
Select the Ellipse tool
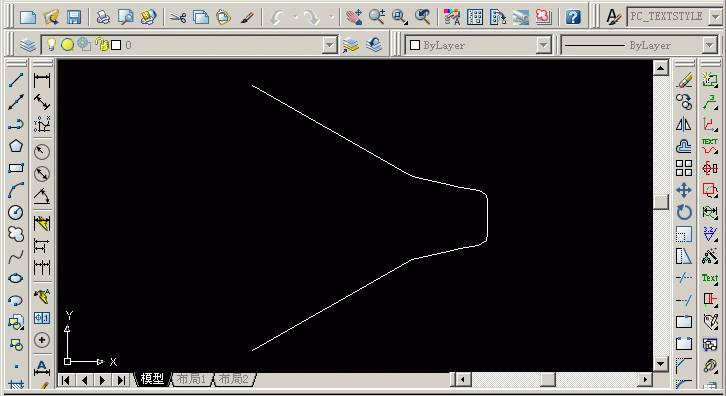tap(16, 278)
